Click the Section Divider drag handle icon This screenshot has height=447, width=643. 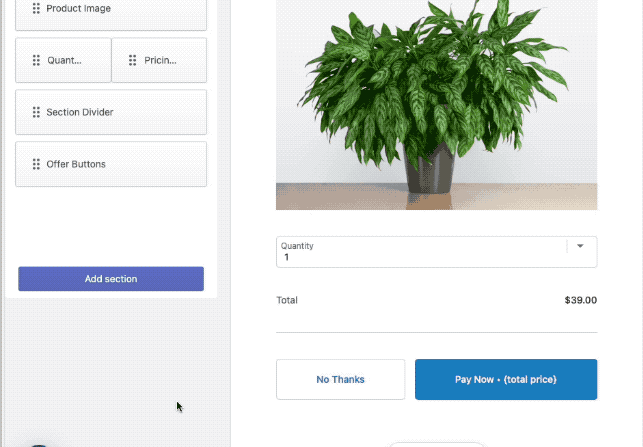coord(36,112)
